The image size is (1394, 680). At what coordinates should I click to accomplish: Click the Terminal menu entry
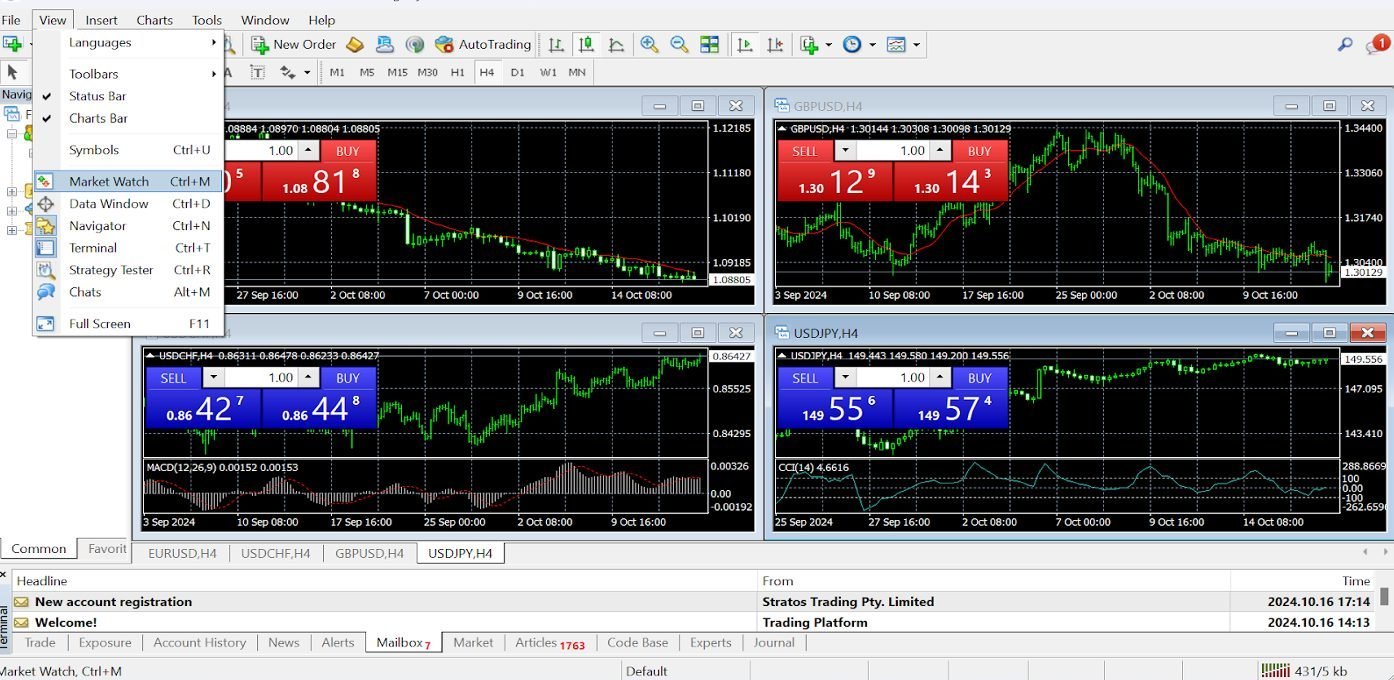(128, 248)
